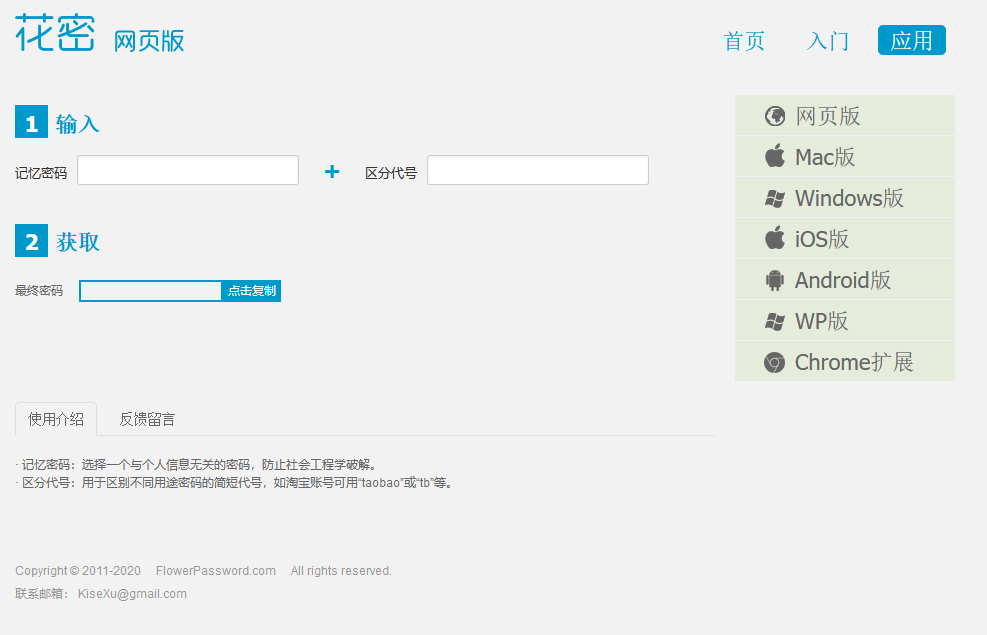The height and width of the screenshot is (635, 987).
Task: Click the Chrome icon beside Chrome扩展
Action: click(x=774, y=362)
